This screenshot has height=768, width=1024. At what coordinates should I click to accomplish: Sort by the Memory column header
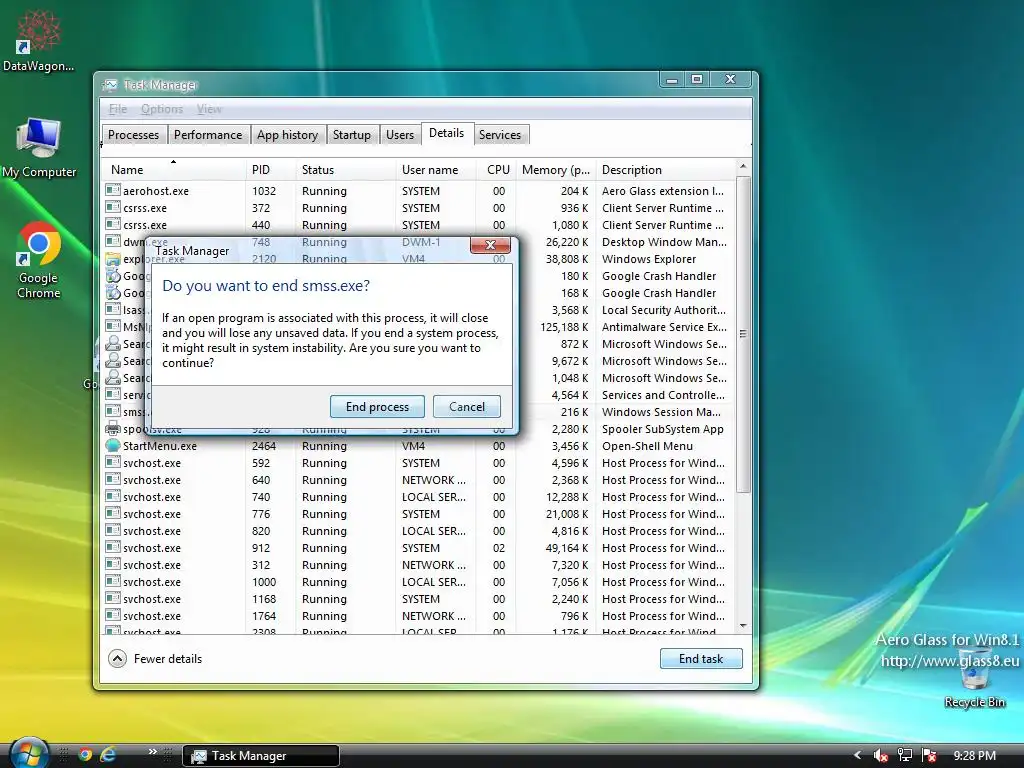pyautogui.click(x=556, y=170)
